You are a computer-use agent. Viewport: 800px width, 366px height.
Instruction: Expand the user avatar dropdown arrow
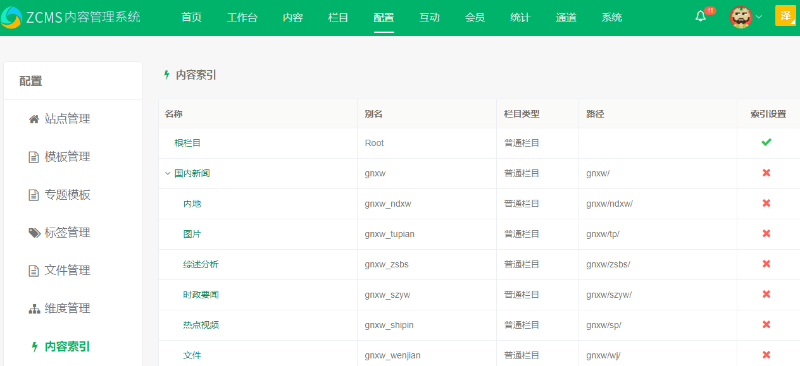pyautogui.click(x=759, y=17)
